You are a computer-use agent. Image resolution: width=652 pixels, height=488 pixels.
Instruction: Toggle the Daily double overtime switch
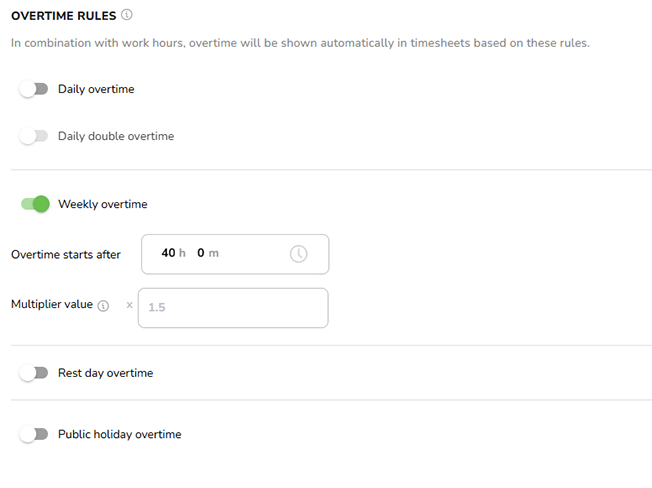[x=34, y=136]
